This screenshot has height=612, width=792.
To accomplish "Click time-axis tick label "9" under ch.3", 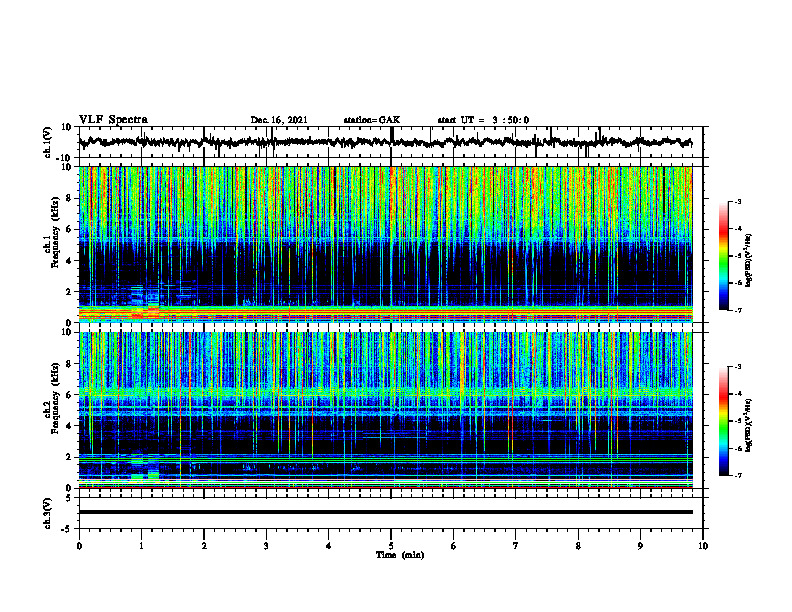I will pyautogui.click(x=640, y=546).
